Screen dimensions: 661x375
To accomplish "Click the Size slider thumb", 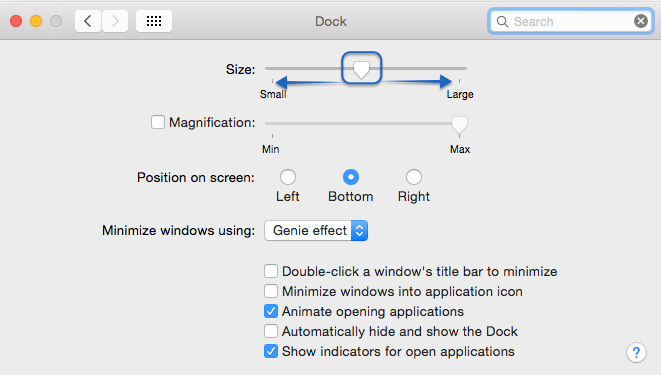I will pyautogui.click(x=361, y=69).
